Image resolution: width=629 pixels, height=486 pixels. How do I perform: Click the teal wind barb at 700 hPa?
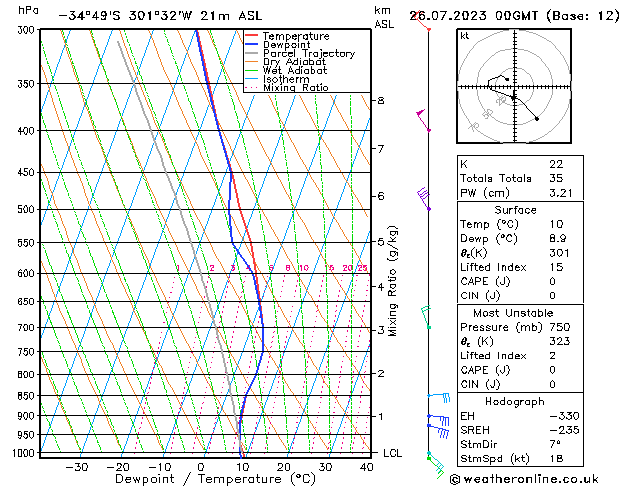click(426, 318)
